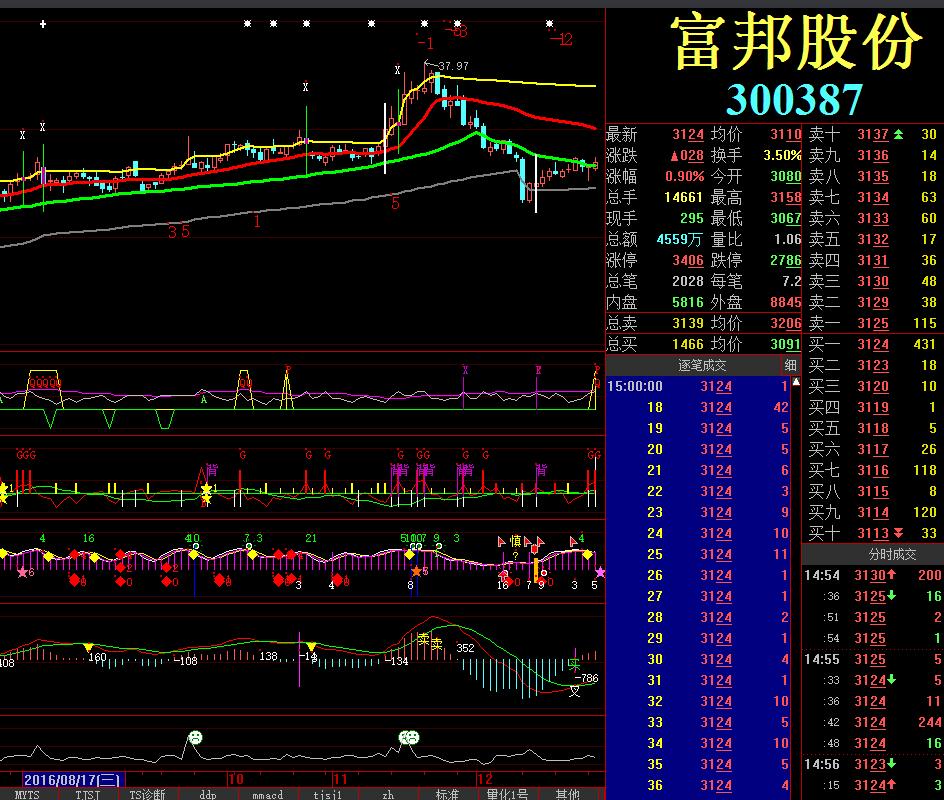Click the 换手 3.50% value

pyautogui.click(x=782, y=155)
